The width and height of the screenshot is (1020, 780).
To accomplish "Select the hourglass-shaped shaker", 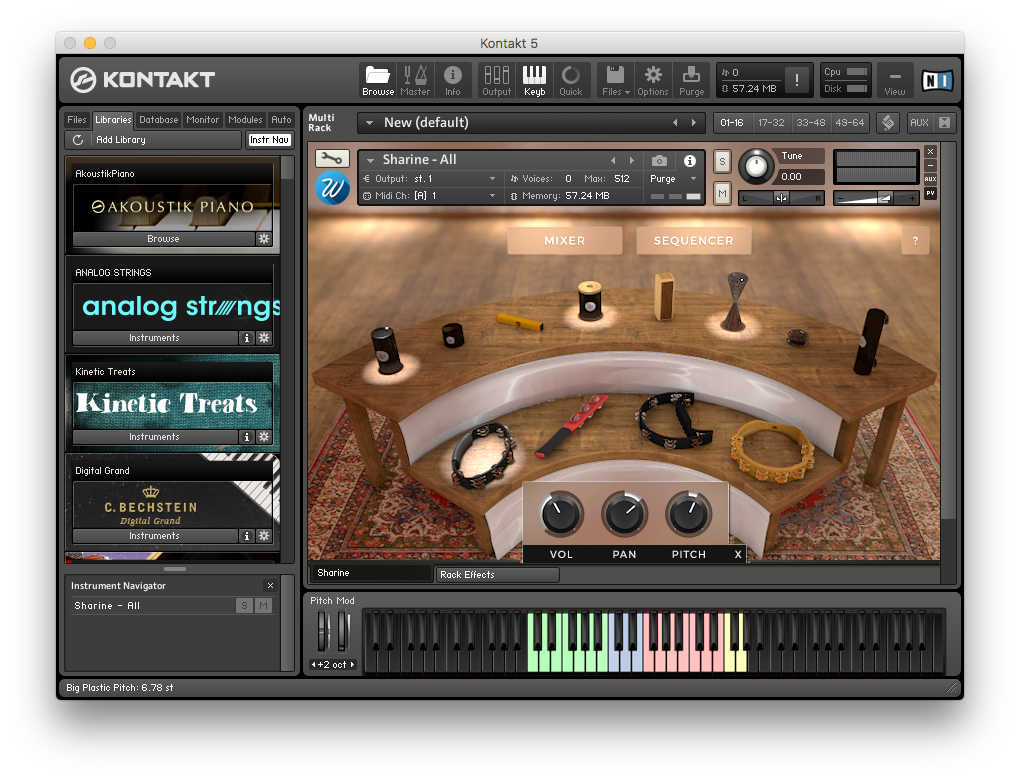I will click(x=734, y=301).
